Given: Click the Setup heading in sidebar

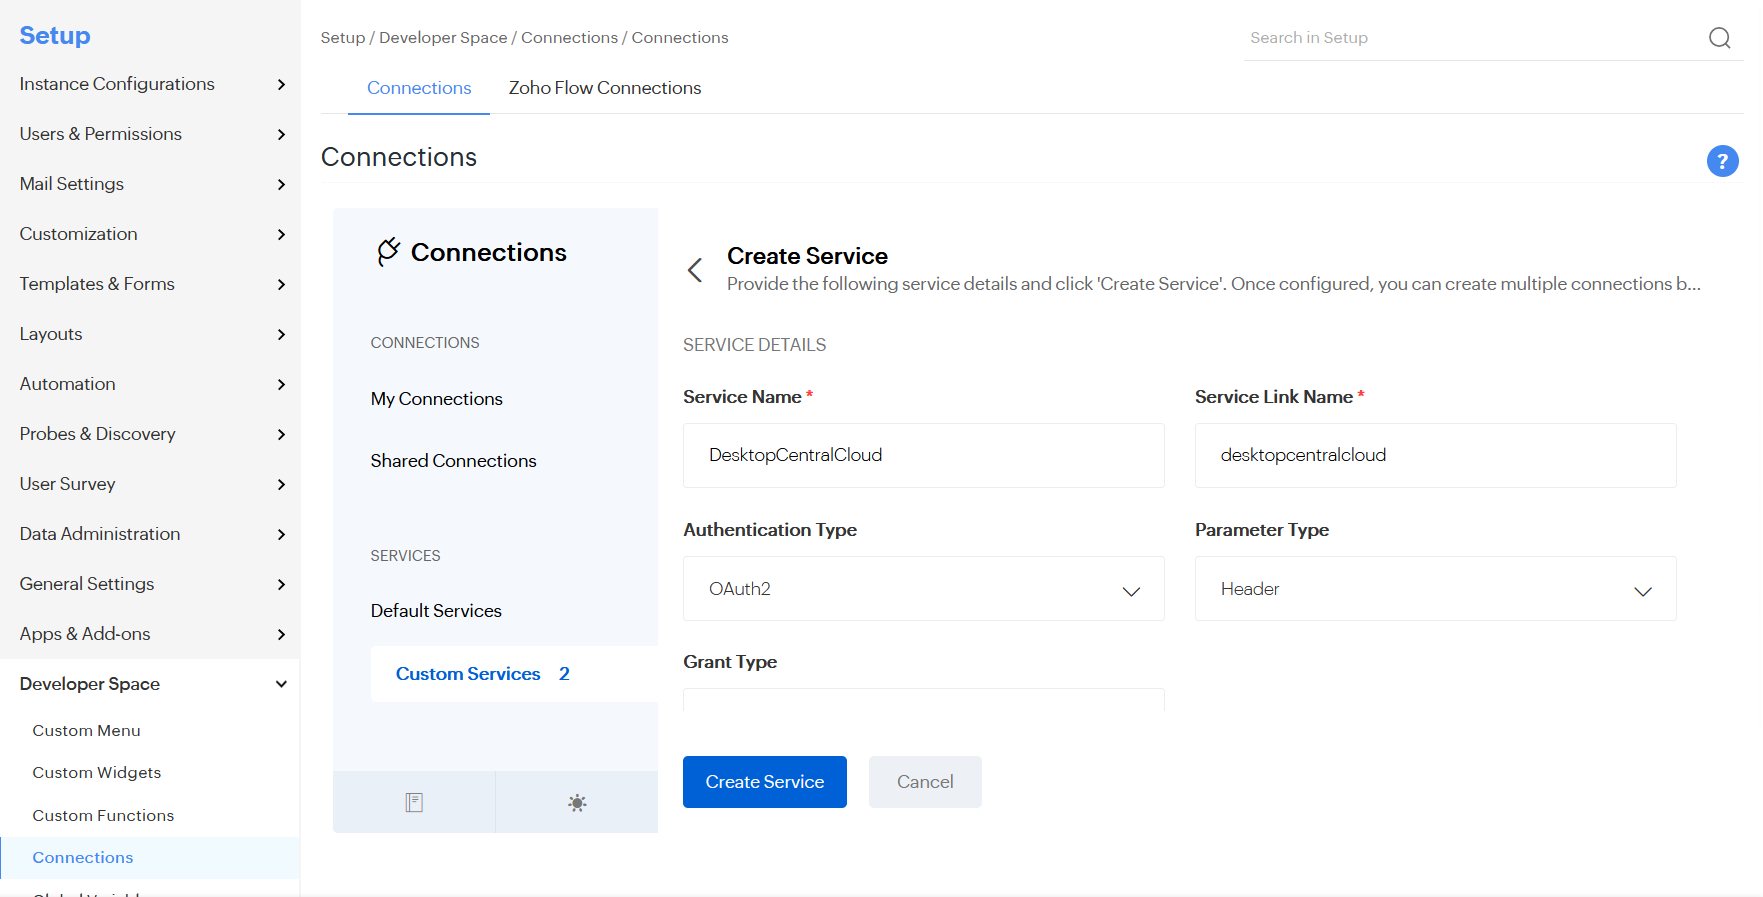Looking at the screenshot, I should (55, 36).
